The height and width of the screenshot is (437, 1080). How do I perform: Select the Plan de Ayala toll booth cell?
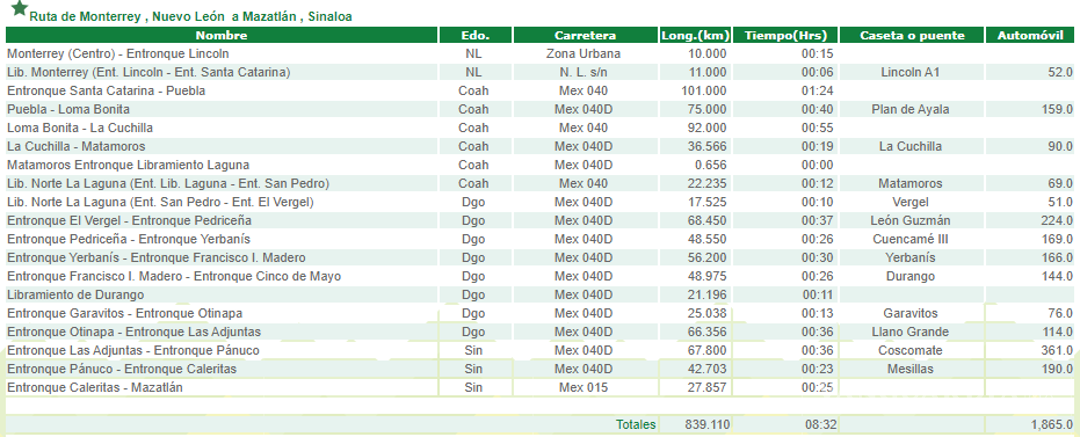911,109
